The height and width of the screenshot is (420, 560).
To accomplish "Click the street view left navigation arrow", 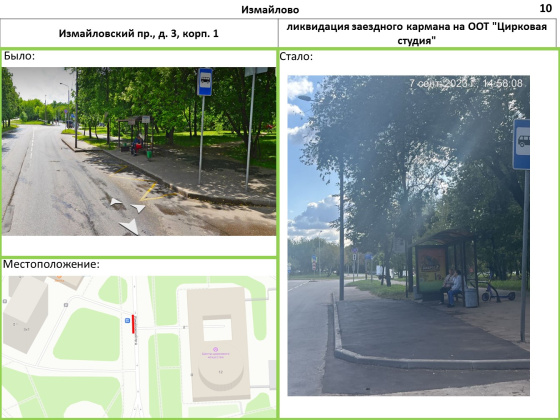I will [x=116, y=202].
